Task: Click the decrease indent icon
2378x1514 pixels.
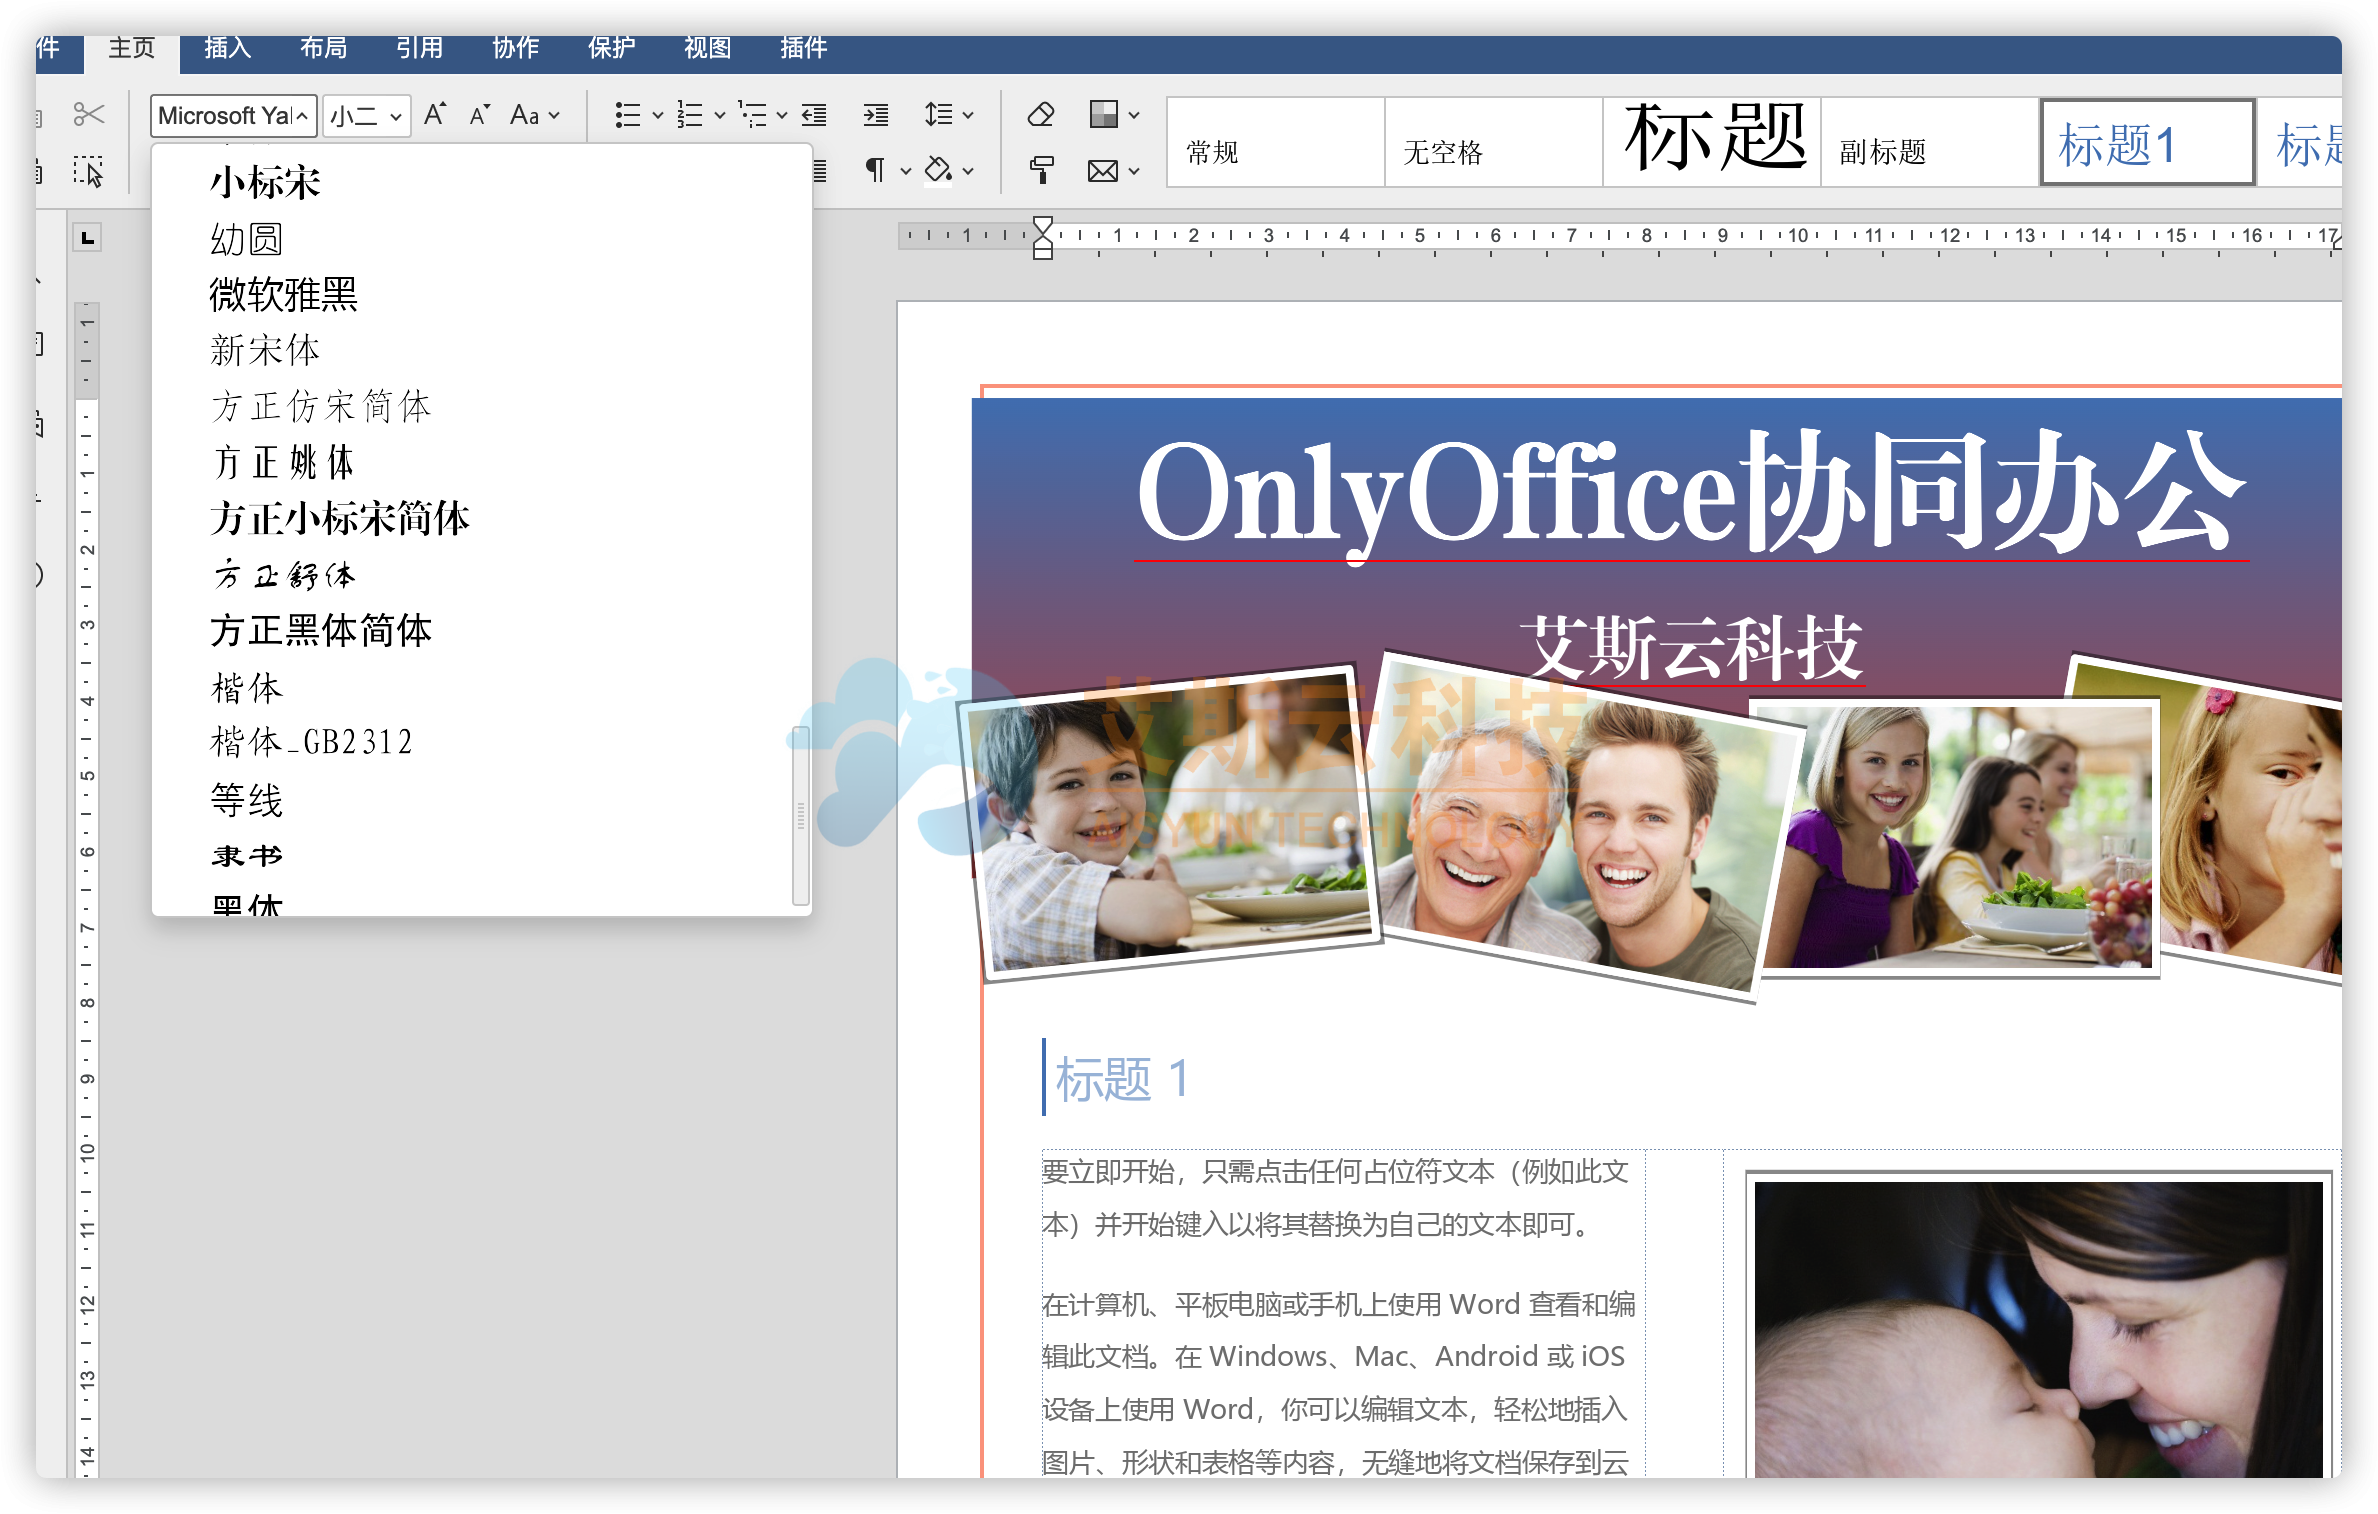Action: (815, 115)
